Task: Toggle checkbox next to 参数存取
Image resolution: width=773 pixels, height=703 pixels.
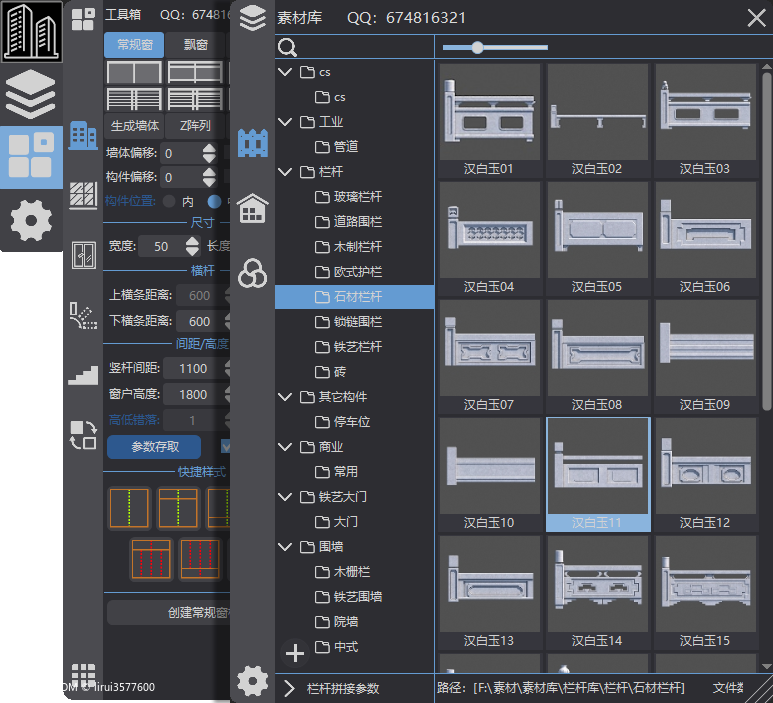Action: [x=225, y=447]
